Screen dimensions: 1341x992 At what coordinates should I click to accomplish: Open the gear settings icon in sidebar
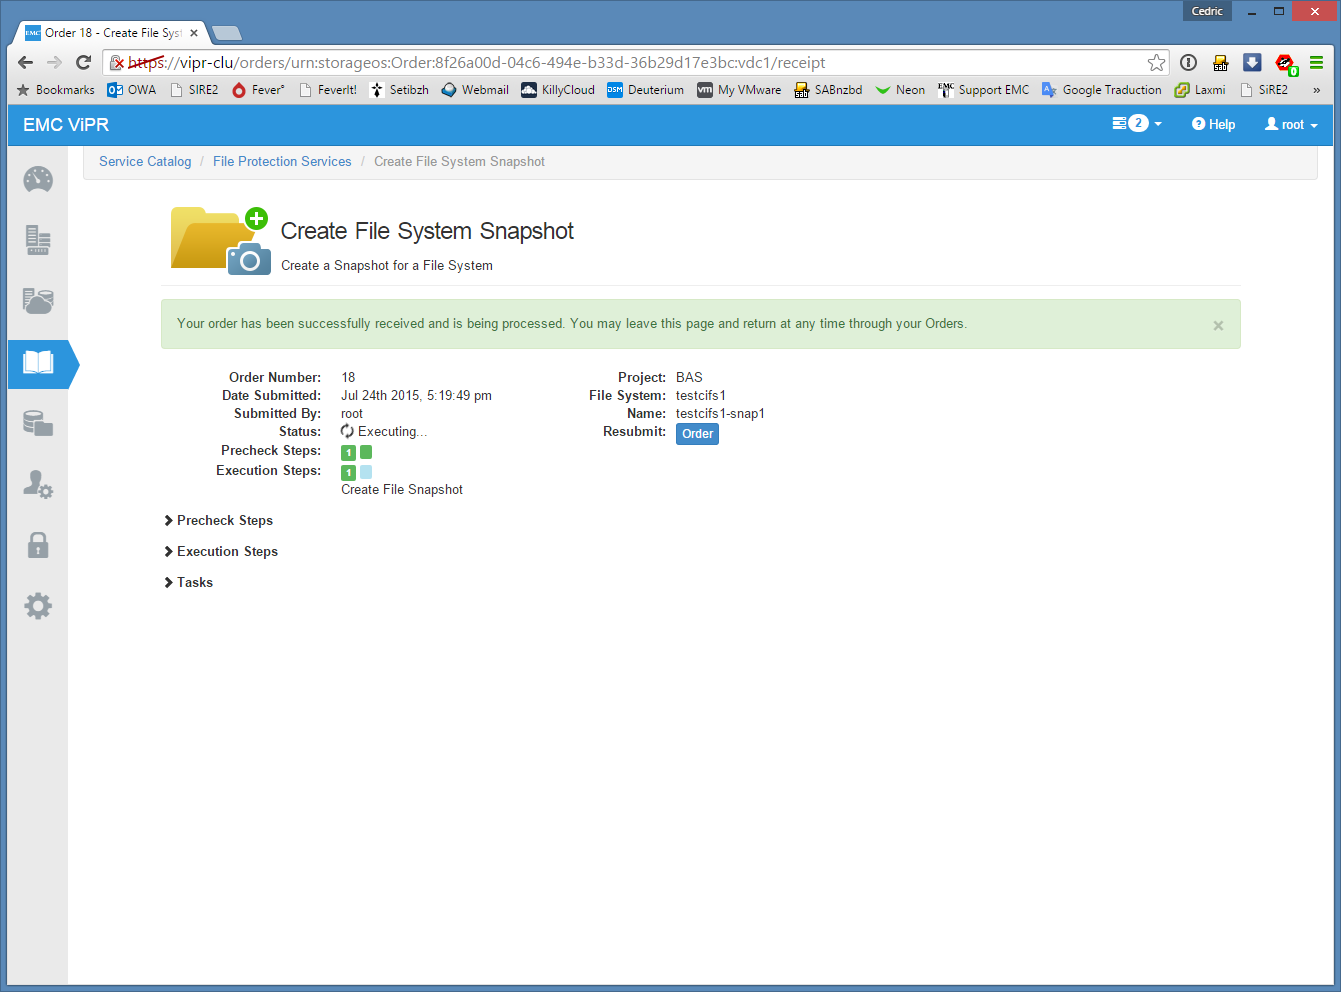coord(38,606)
